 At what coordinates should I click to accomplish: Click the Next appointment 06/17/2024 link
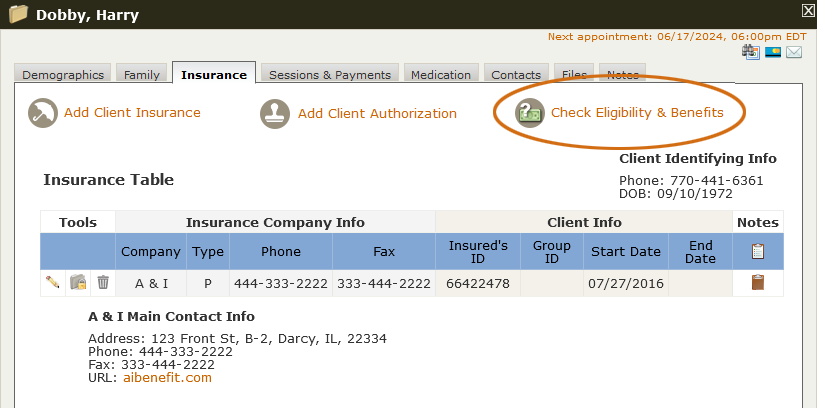pyautogui.click(x=677, y=36)
